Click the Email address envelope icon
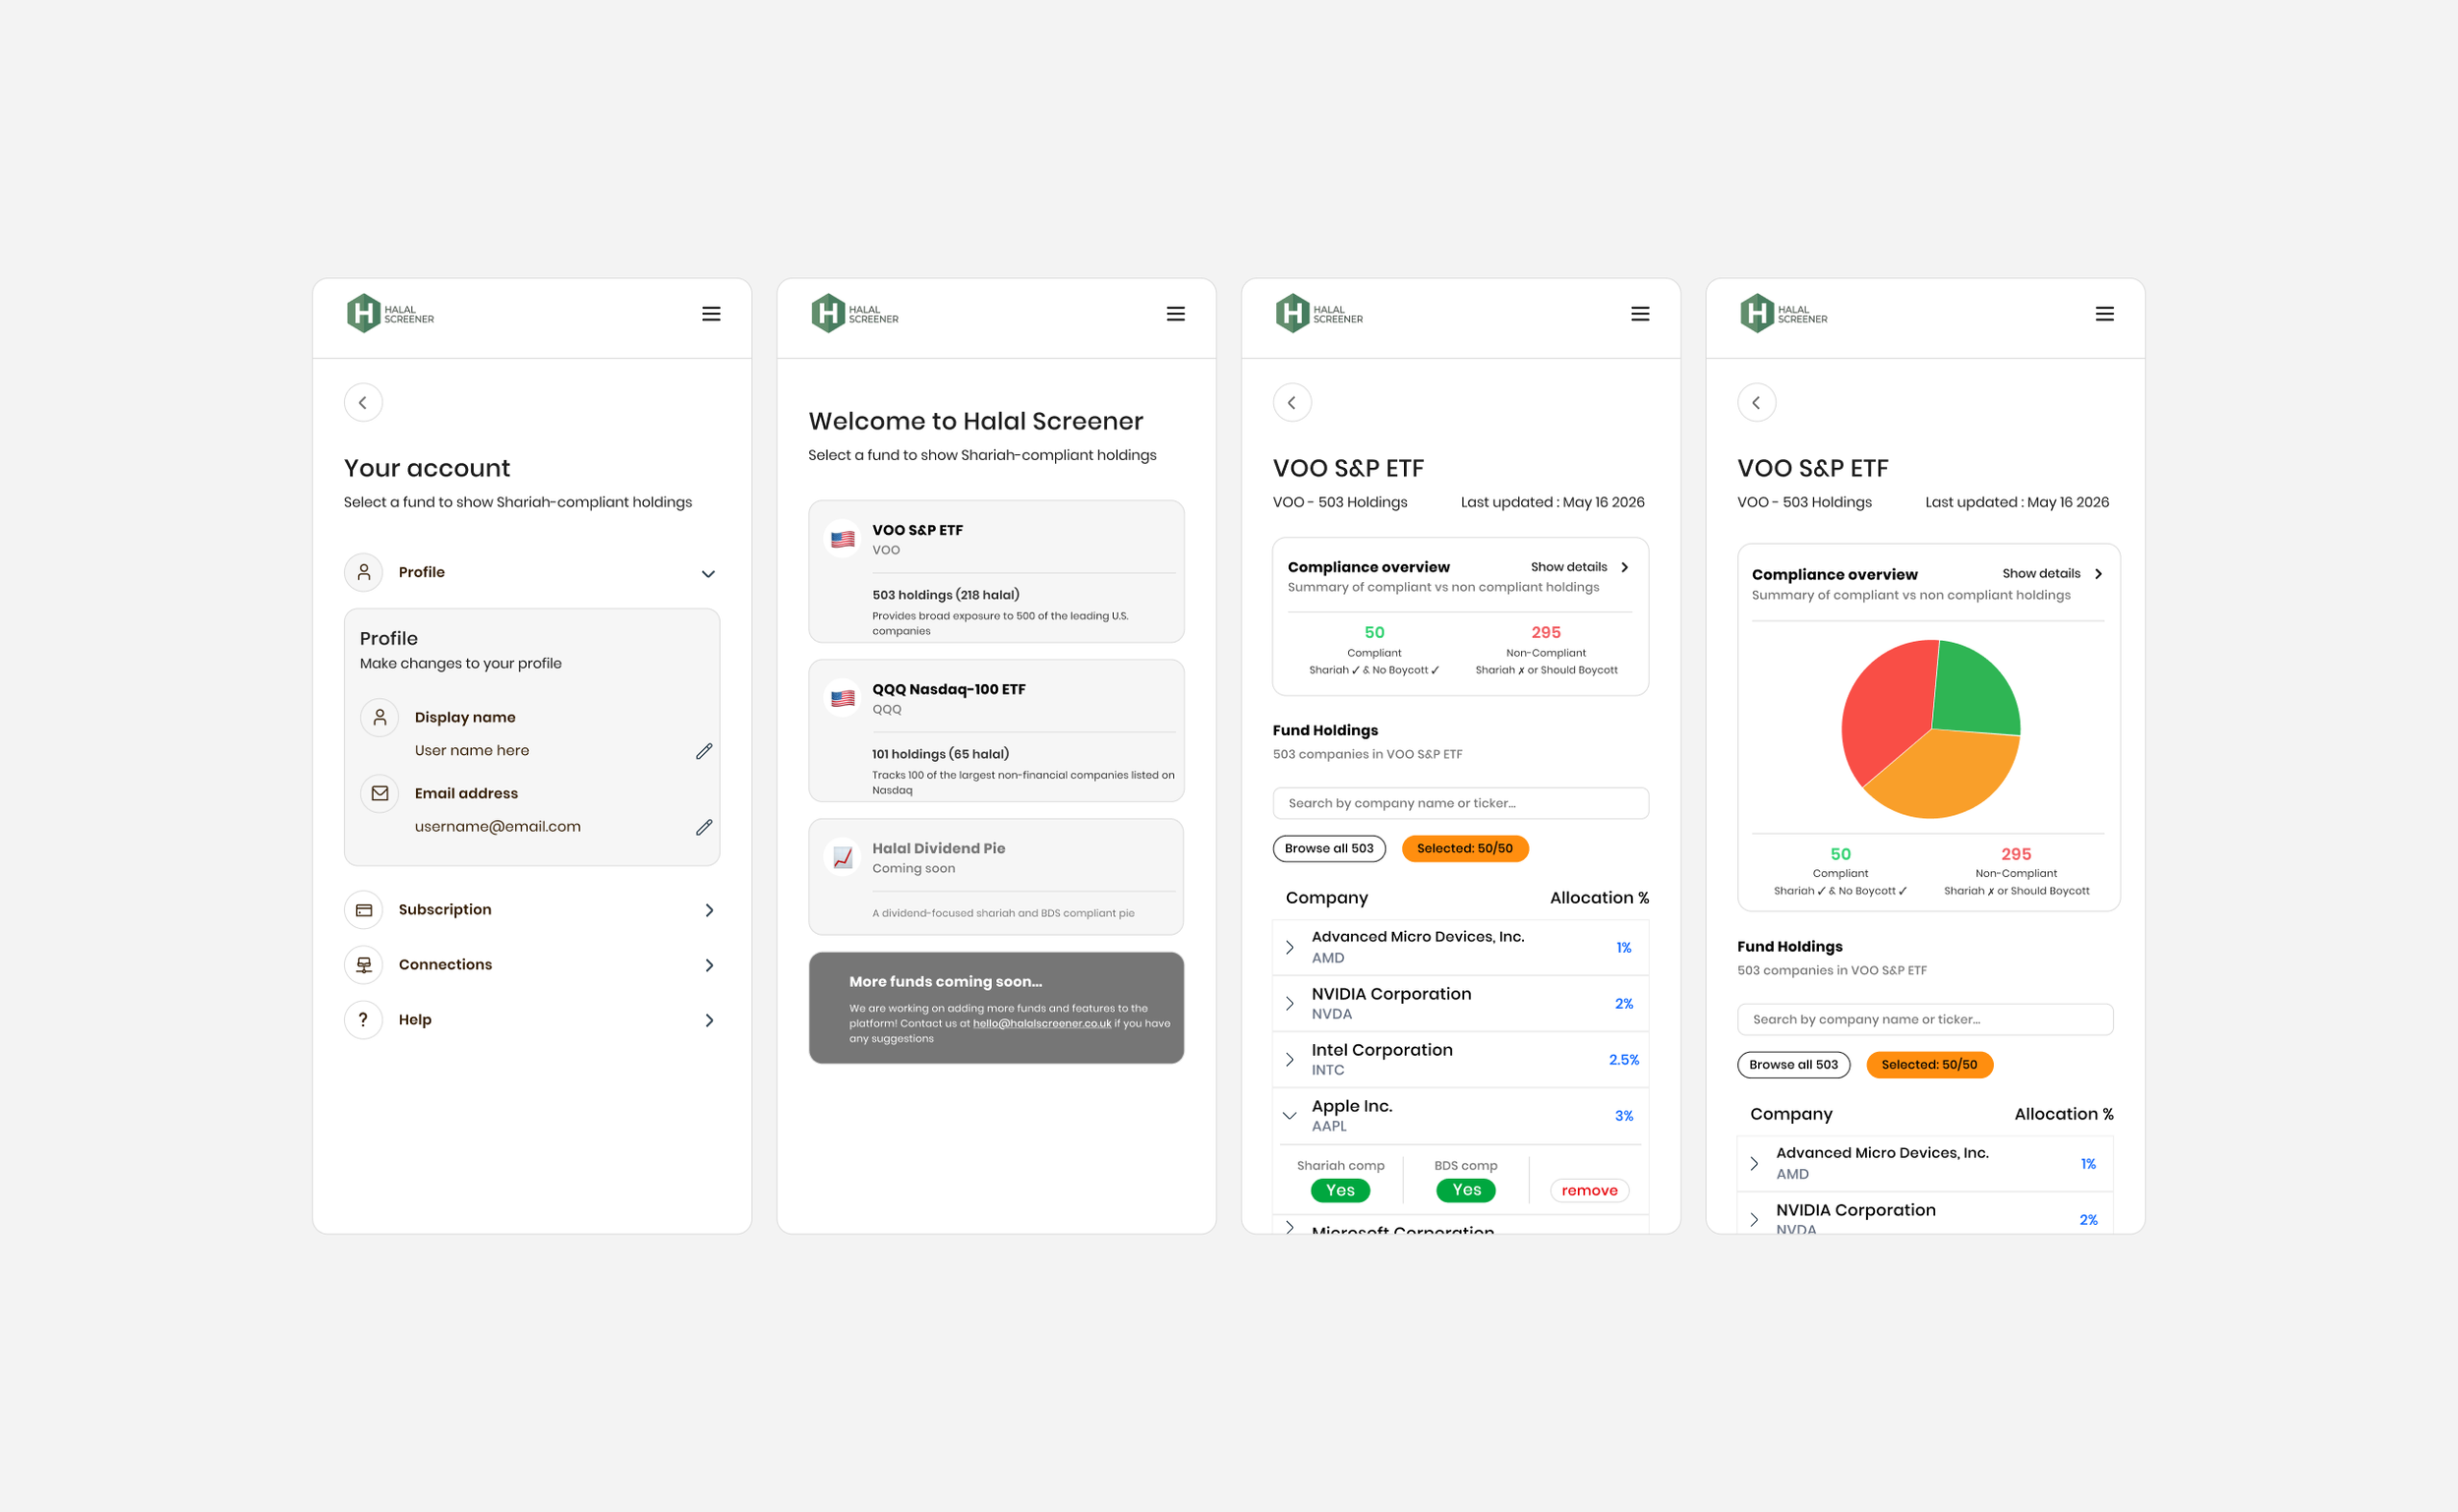The height and width of the screenshot is (1512, 2458). (380, 793)
